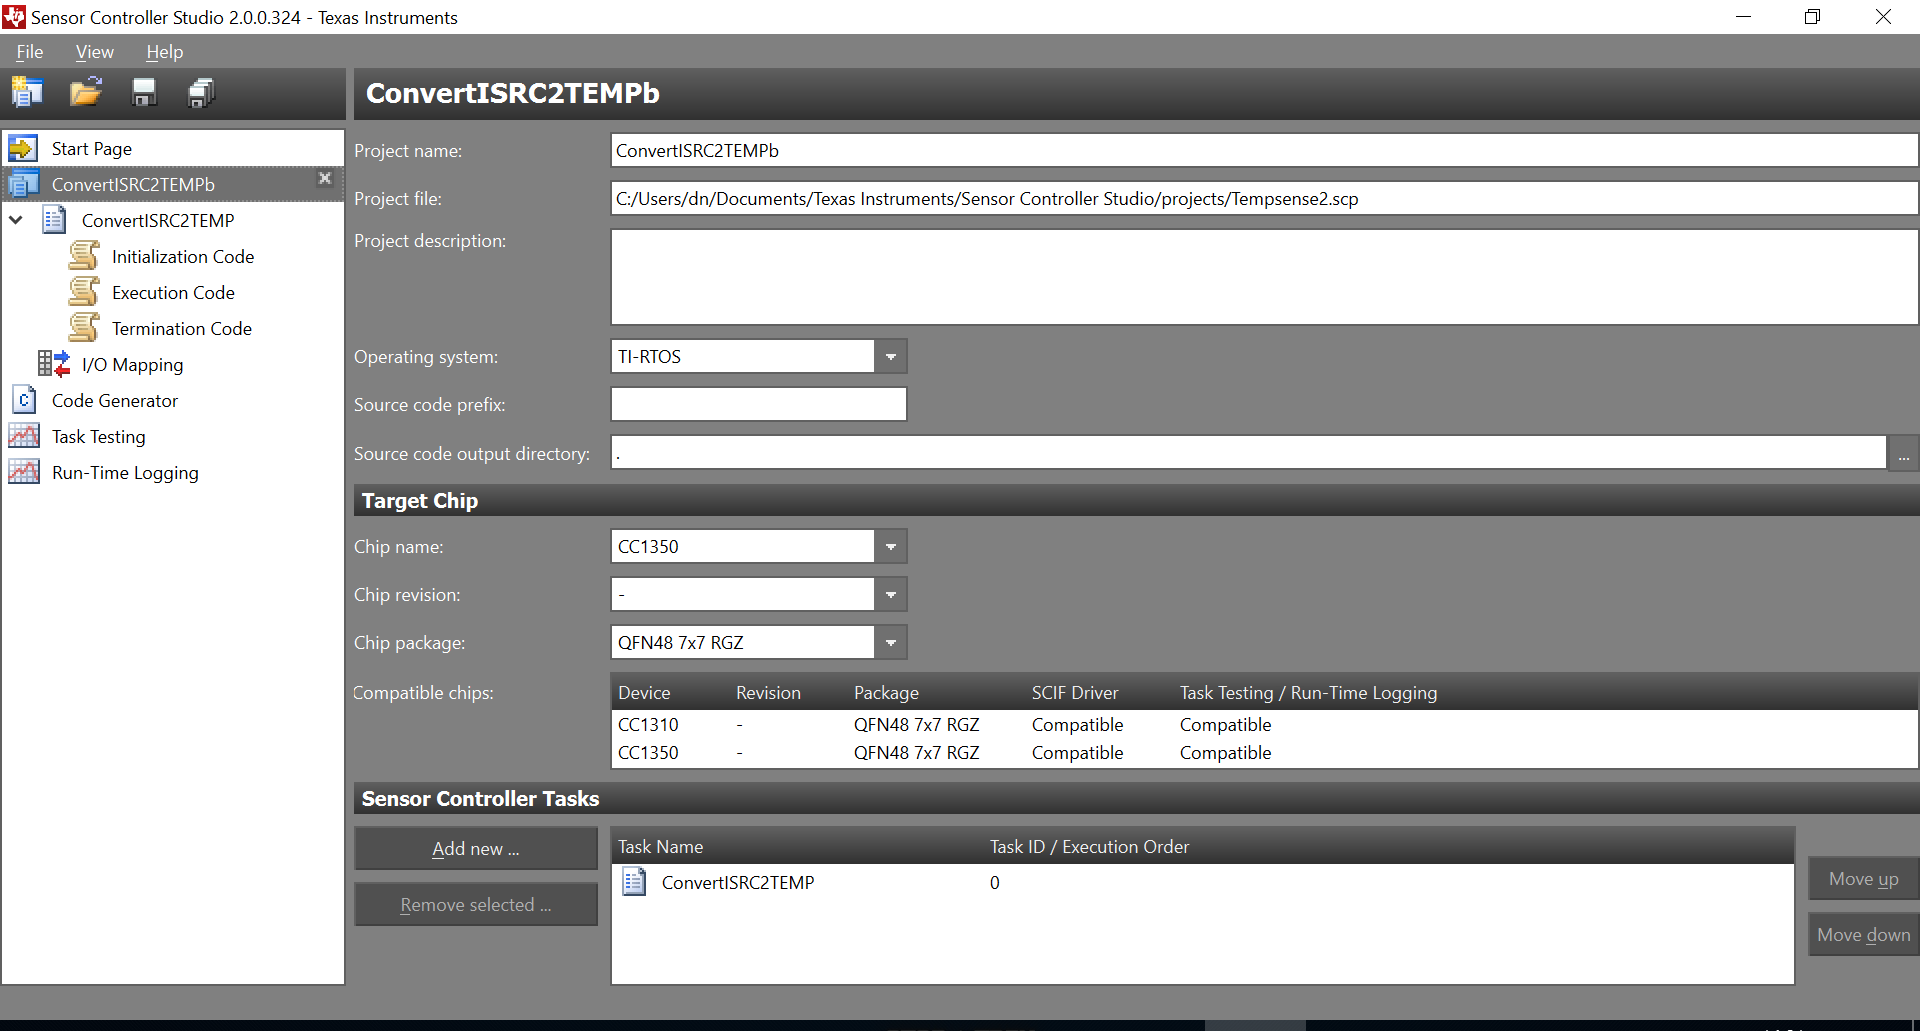Click the Project description text area
The width and height of the screenshot is (1920, 1031).
[1264, 277]
